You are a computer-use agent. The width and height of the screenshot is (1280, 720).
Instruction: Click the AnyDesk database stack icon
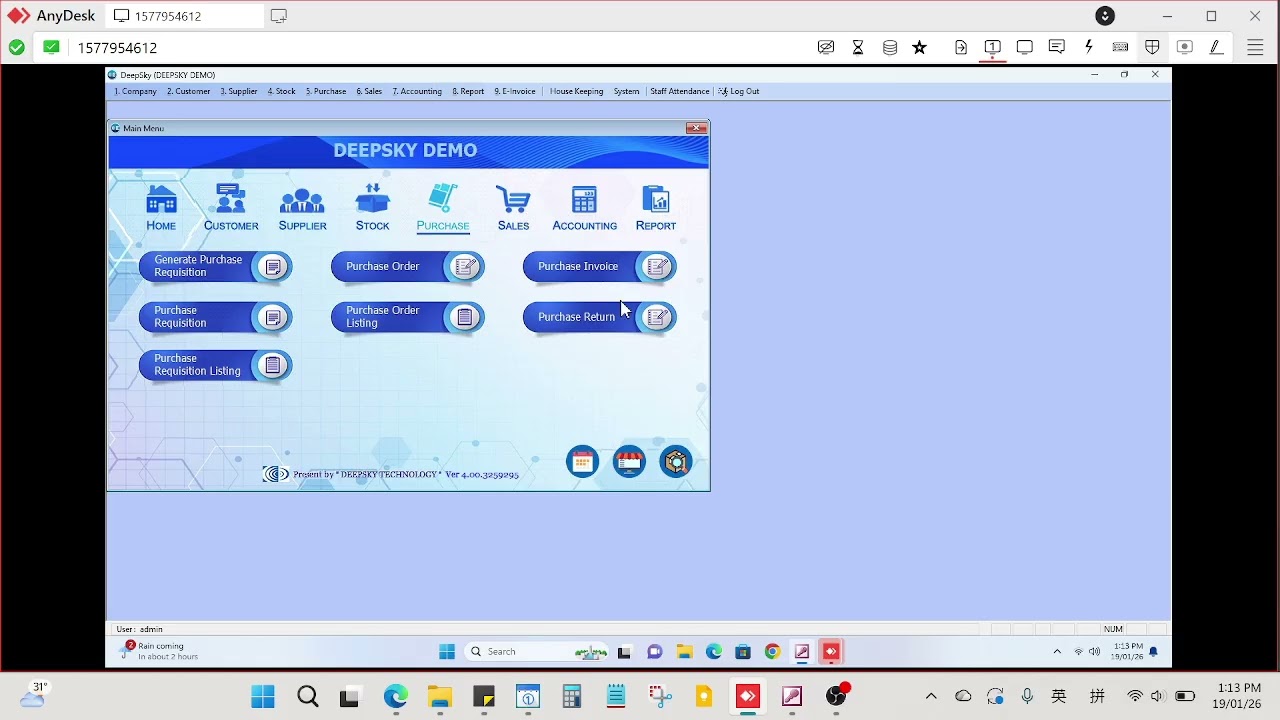tap(890, 47)
